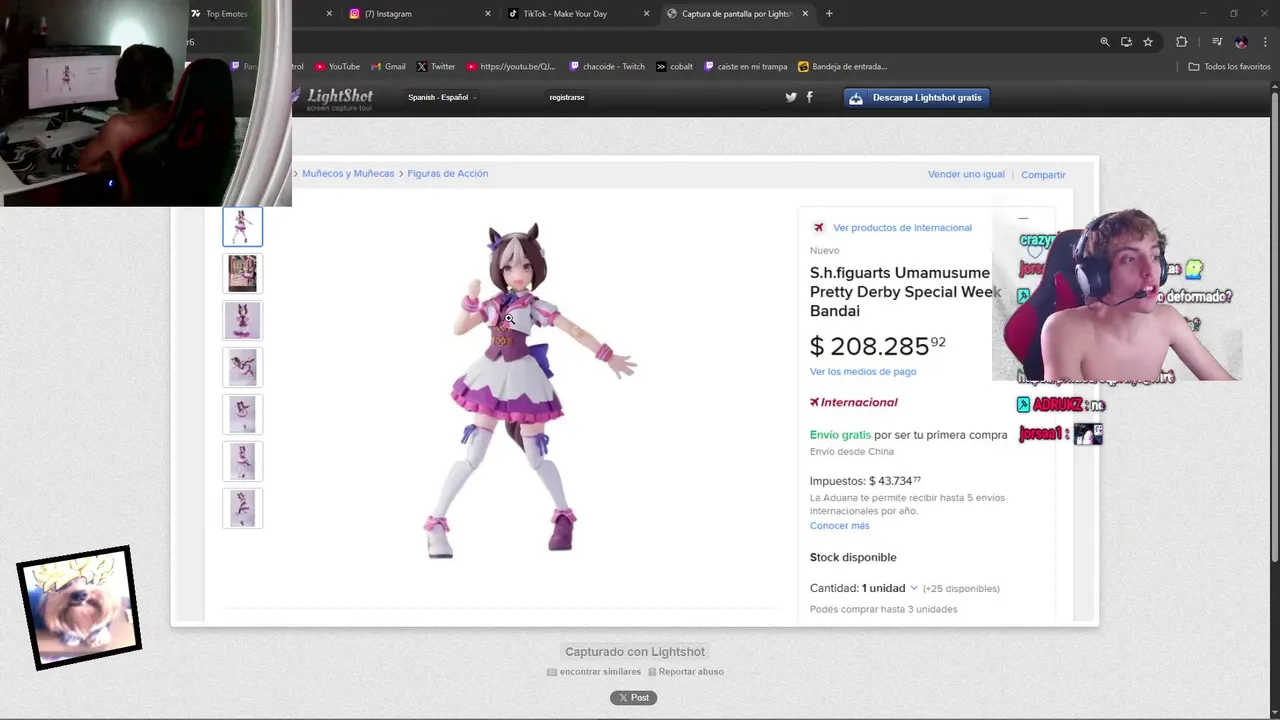1280x720 pixels.
Task: Click the S.h.figuarts Umamusume product title
Action: 905,291
